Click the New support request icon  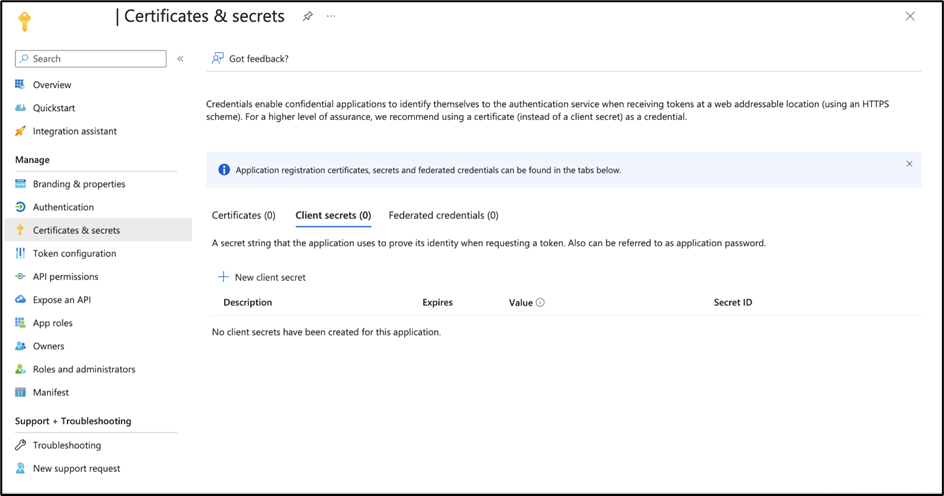point(20,468)
